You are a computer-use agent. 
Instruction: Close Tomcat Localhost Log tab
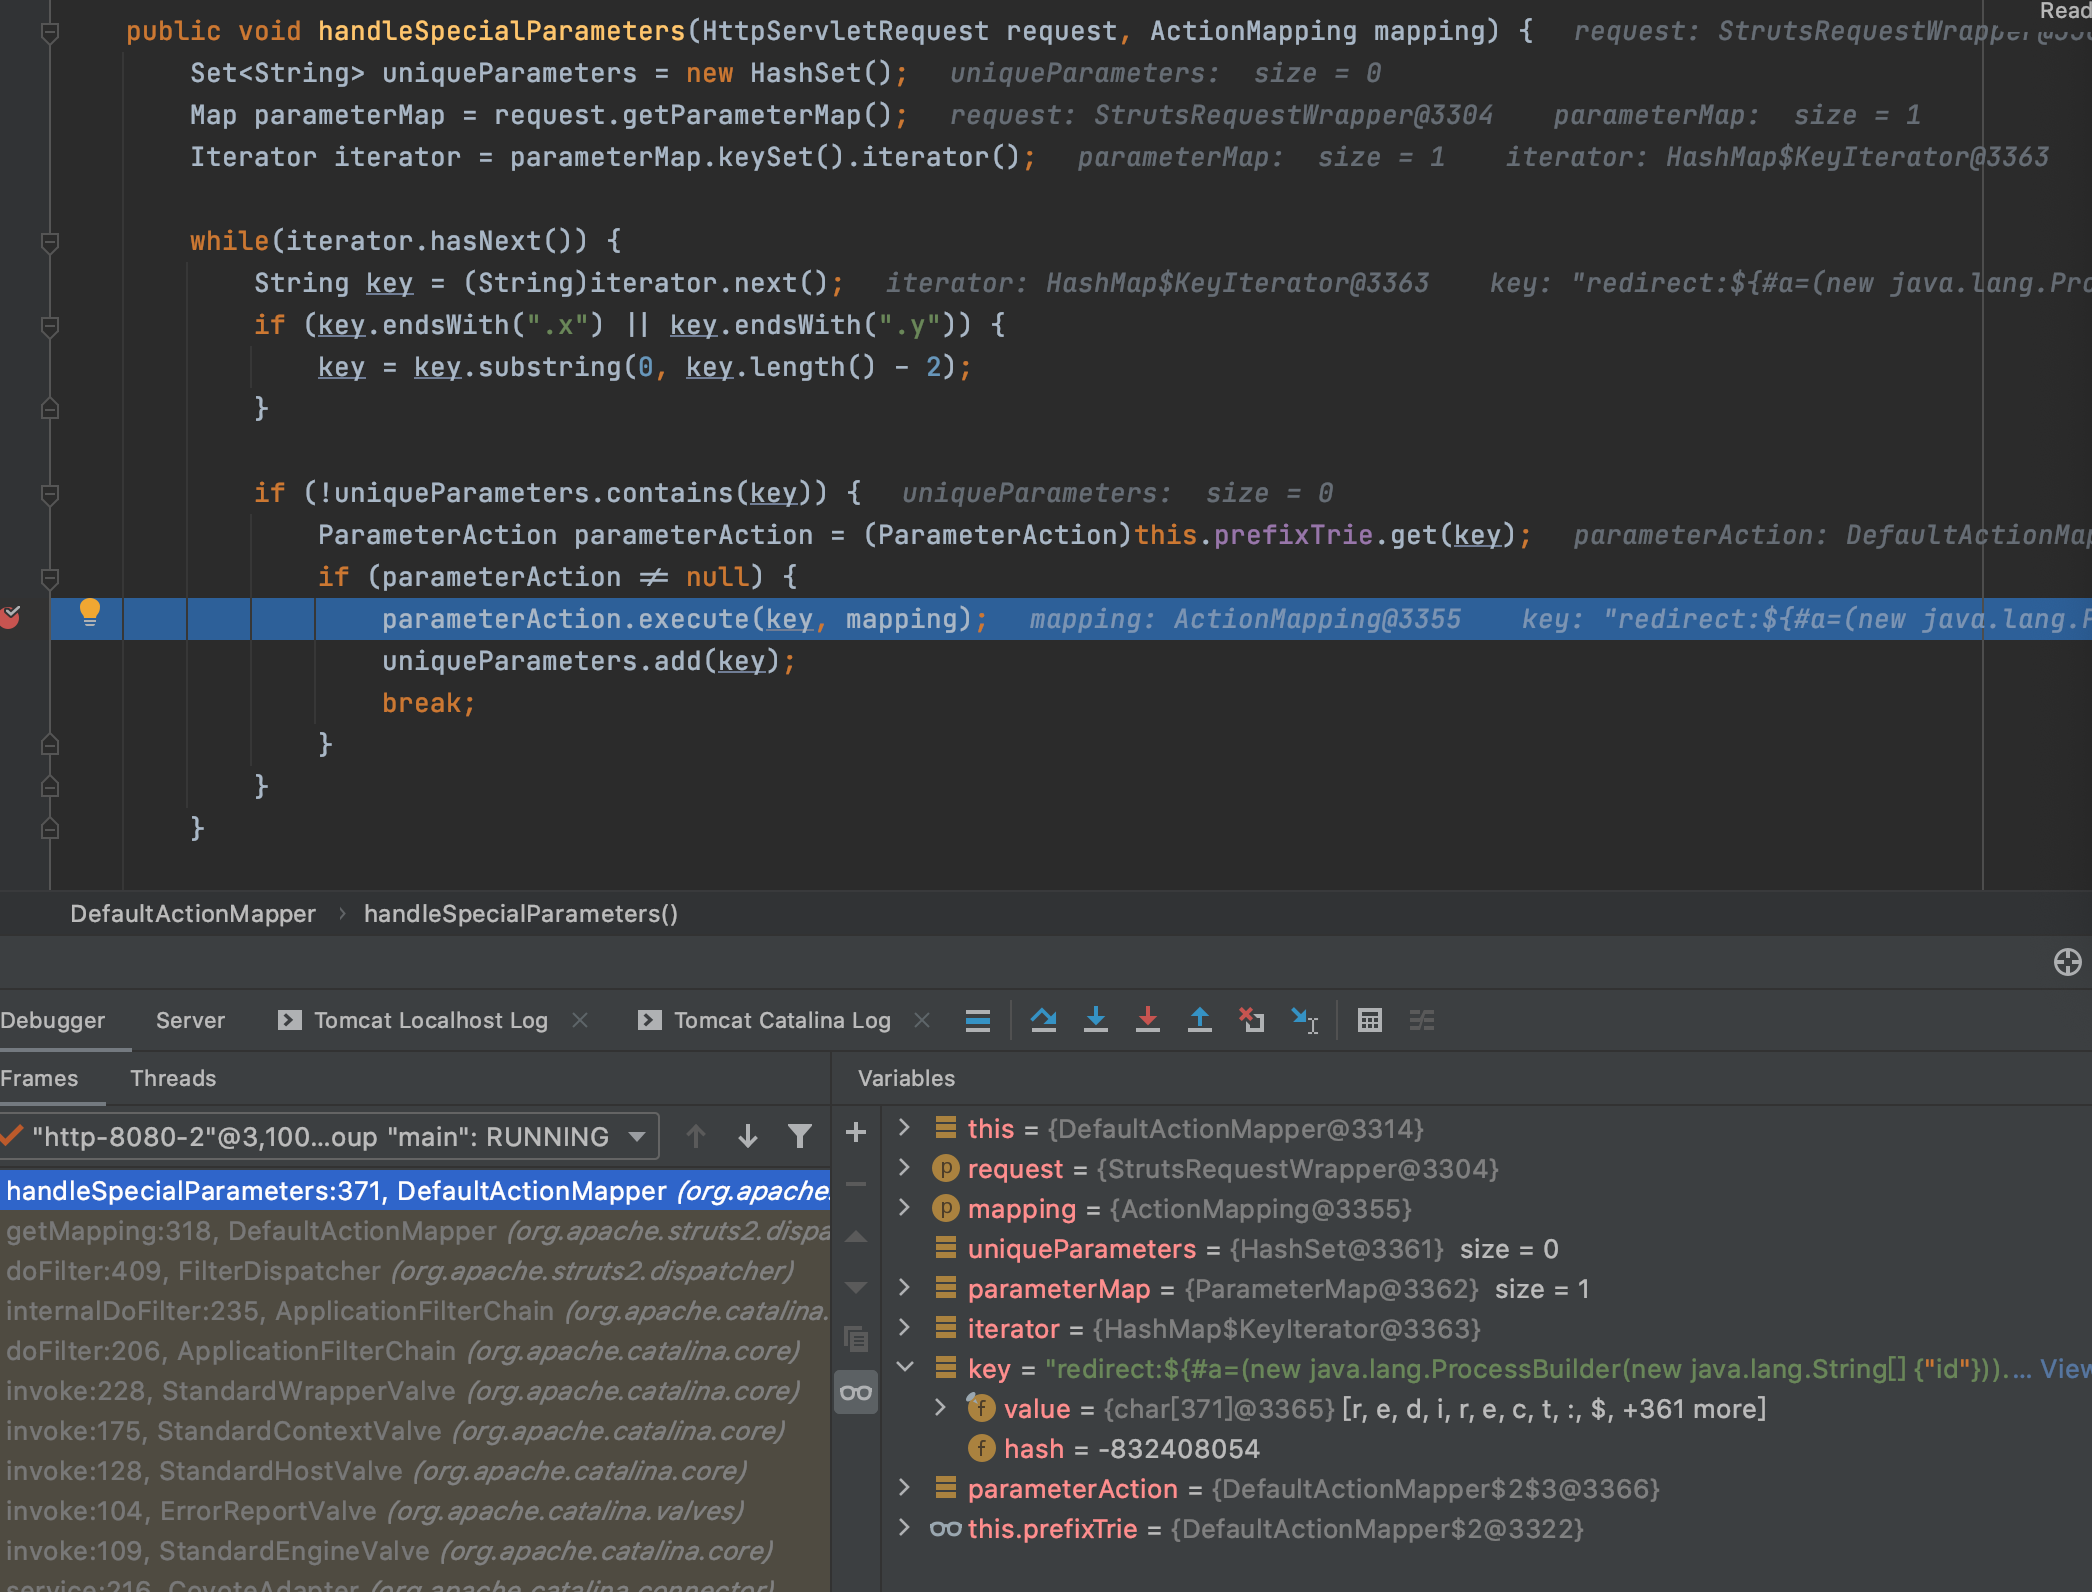click(580, 1020)
